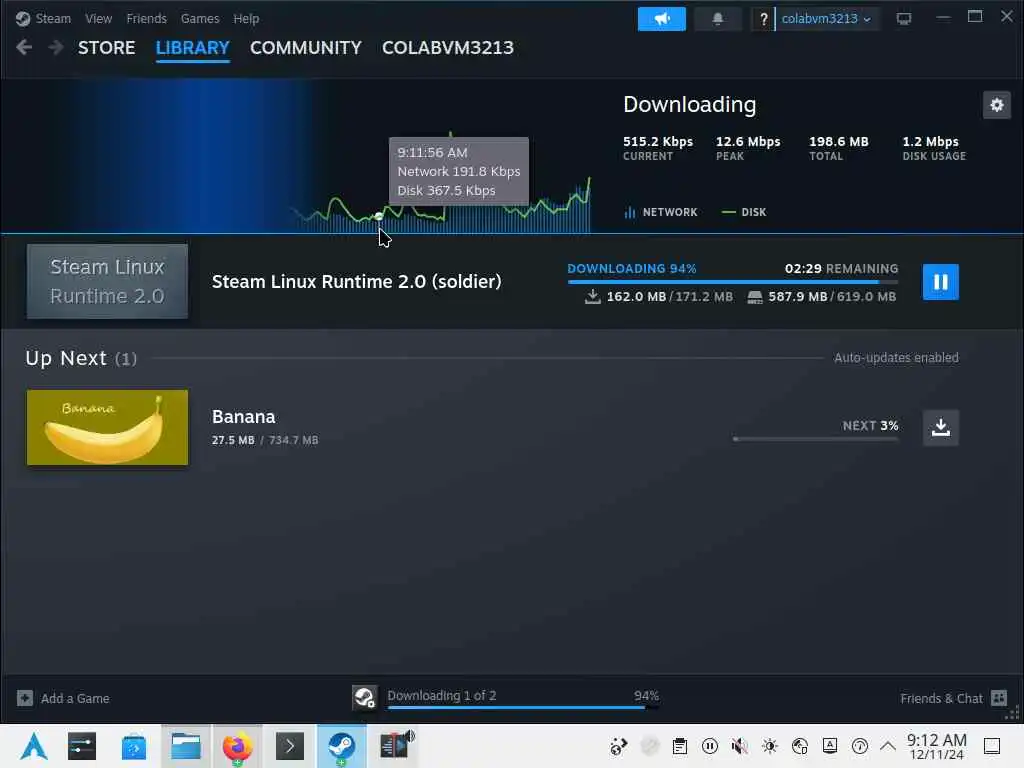This screenshot has height=768, width=1024.
Task: Open the View menu
Action: pos(98,18)
